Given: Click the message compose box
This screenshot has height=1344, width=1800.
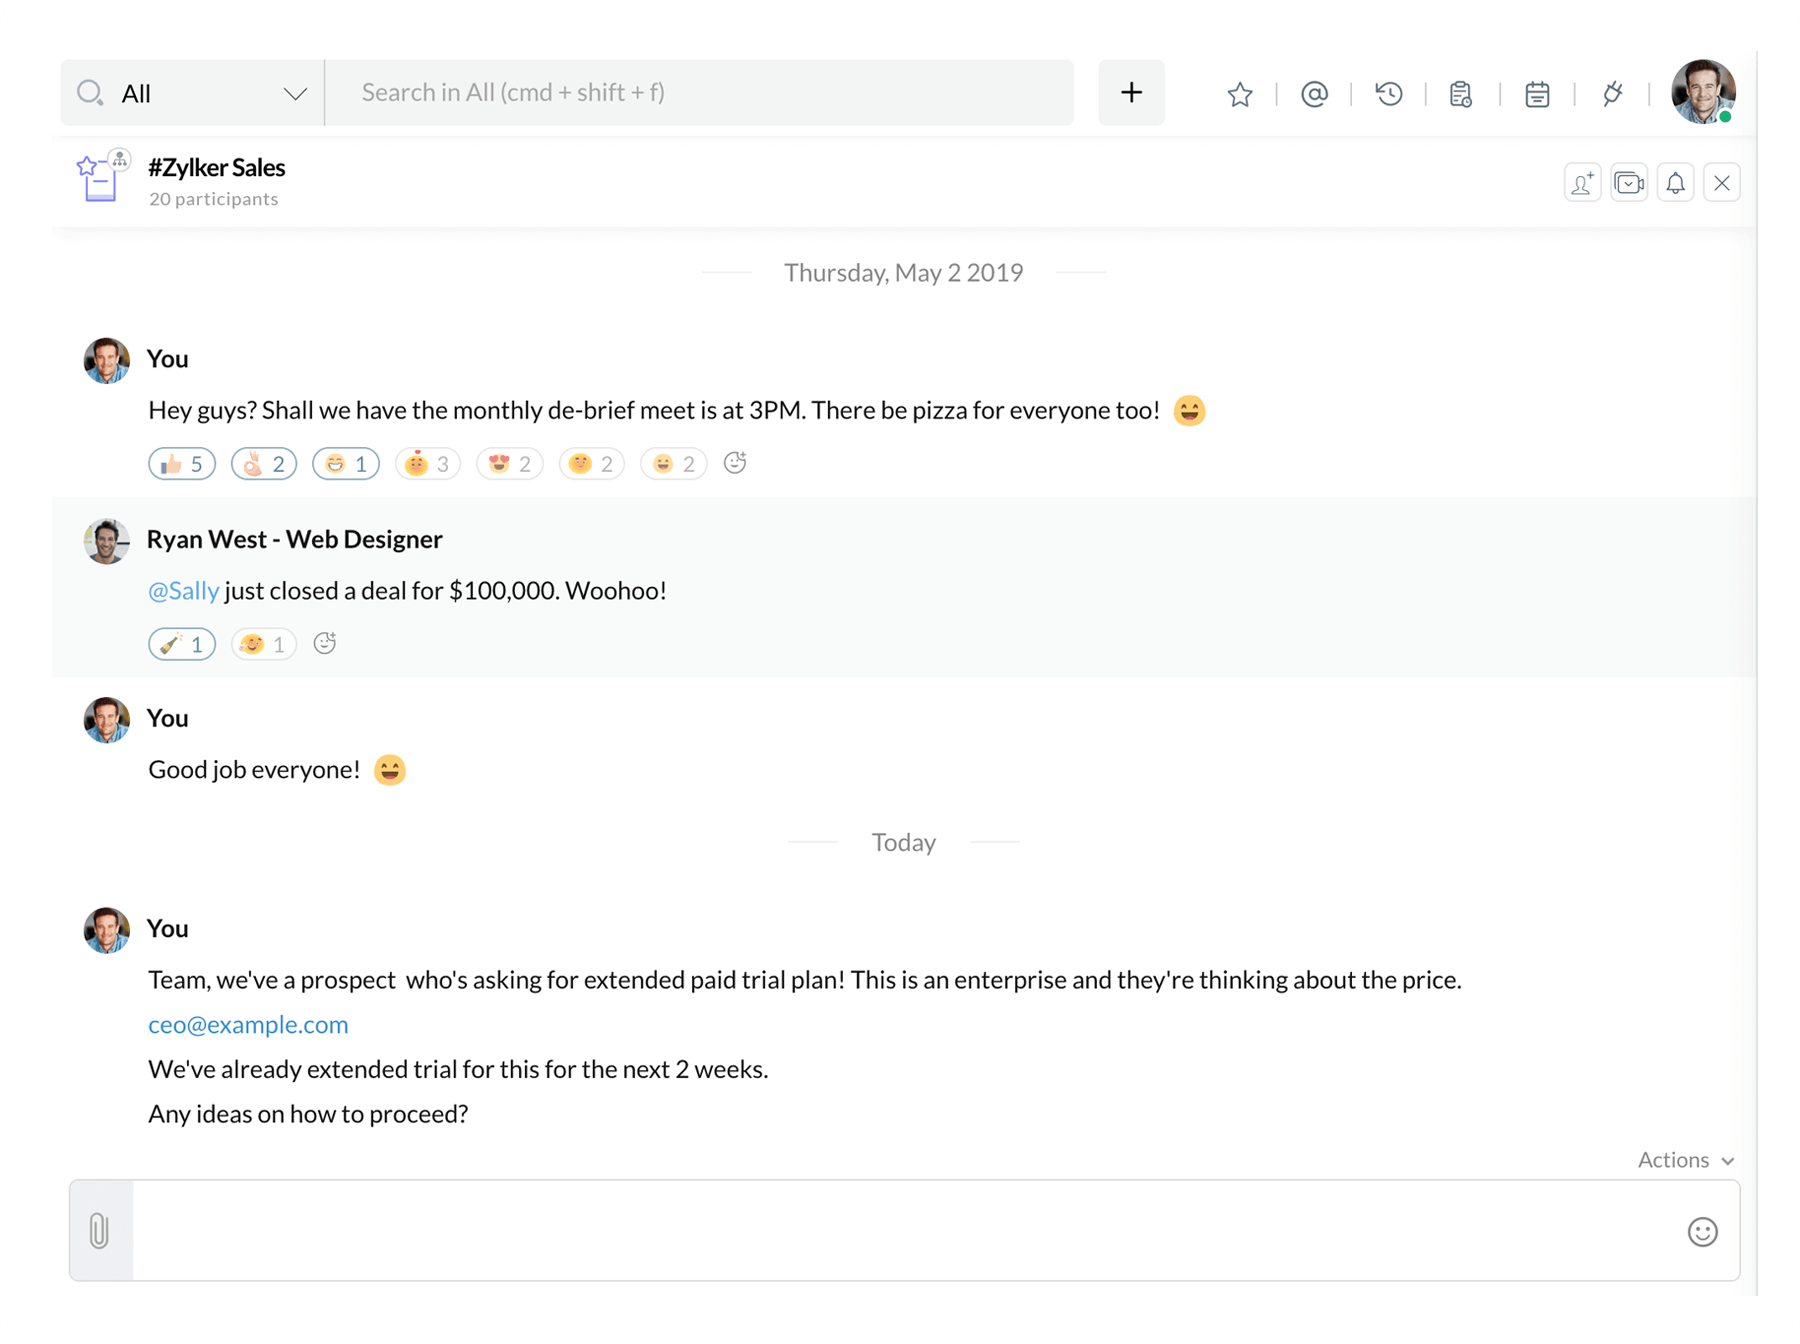Looking at the screenshot, I should 905,1231.
